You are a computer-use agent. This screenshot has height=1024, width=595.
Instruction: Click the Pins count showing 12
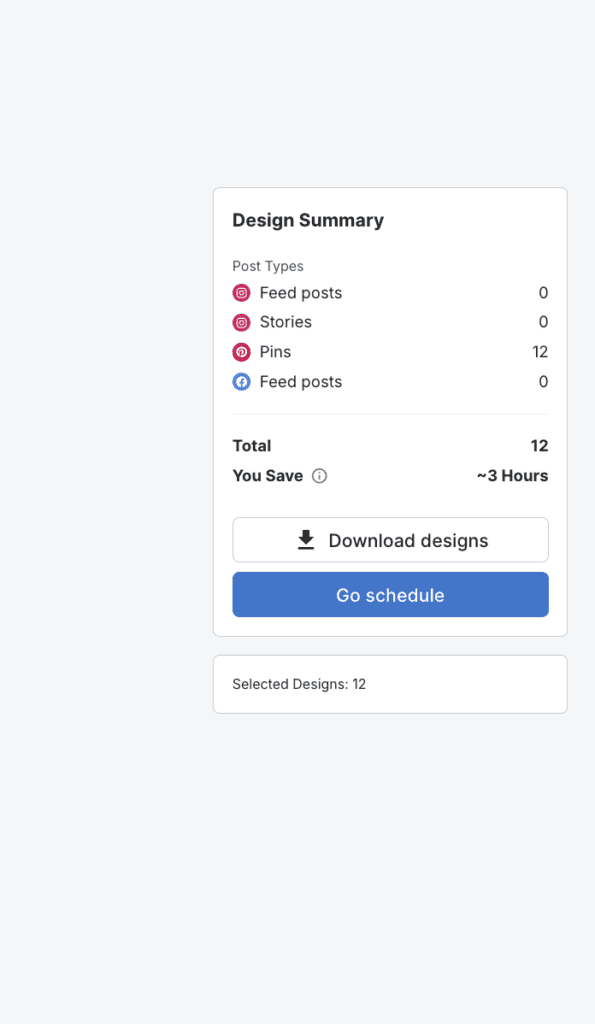pos(540,352)
